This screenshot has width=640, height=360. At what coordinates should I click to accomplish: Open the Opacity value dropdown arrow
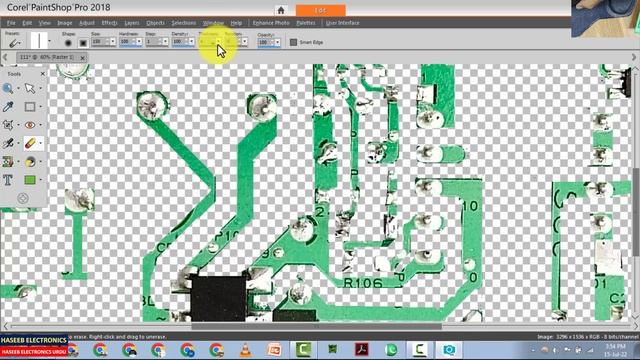(278, 42)
